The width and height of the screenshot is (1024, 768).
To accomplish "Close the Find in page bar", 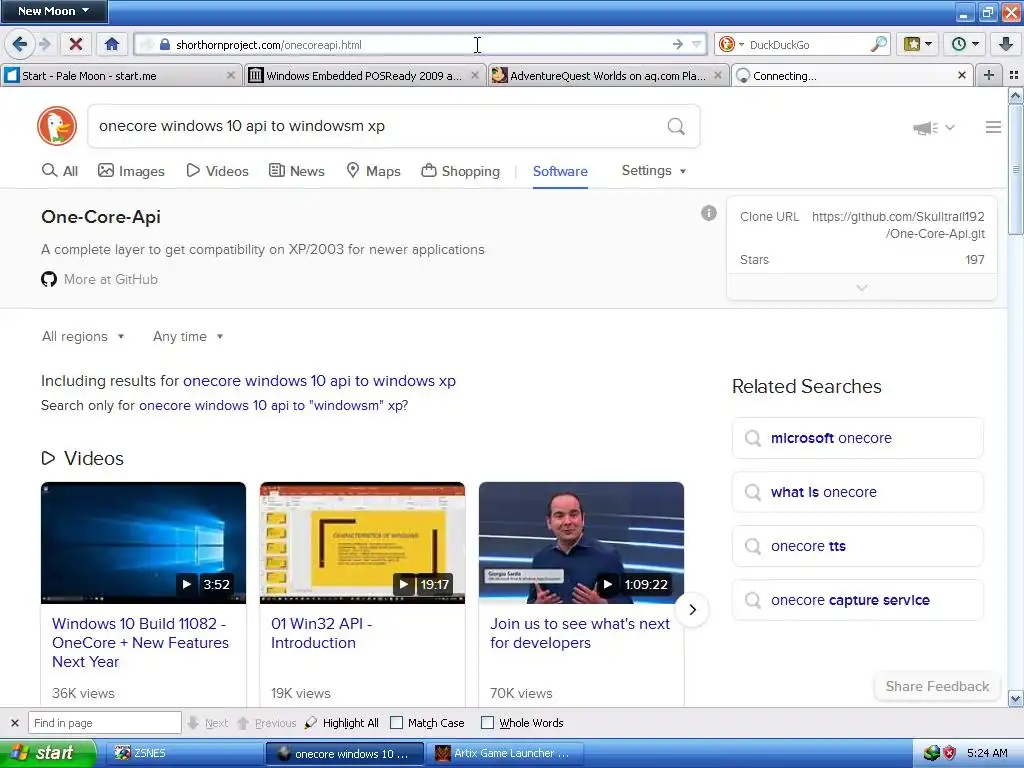I will (x=14, y=723).
